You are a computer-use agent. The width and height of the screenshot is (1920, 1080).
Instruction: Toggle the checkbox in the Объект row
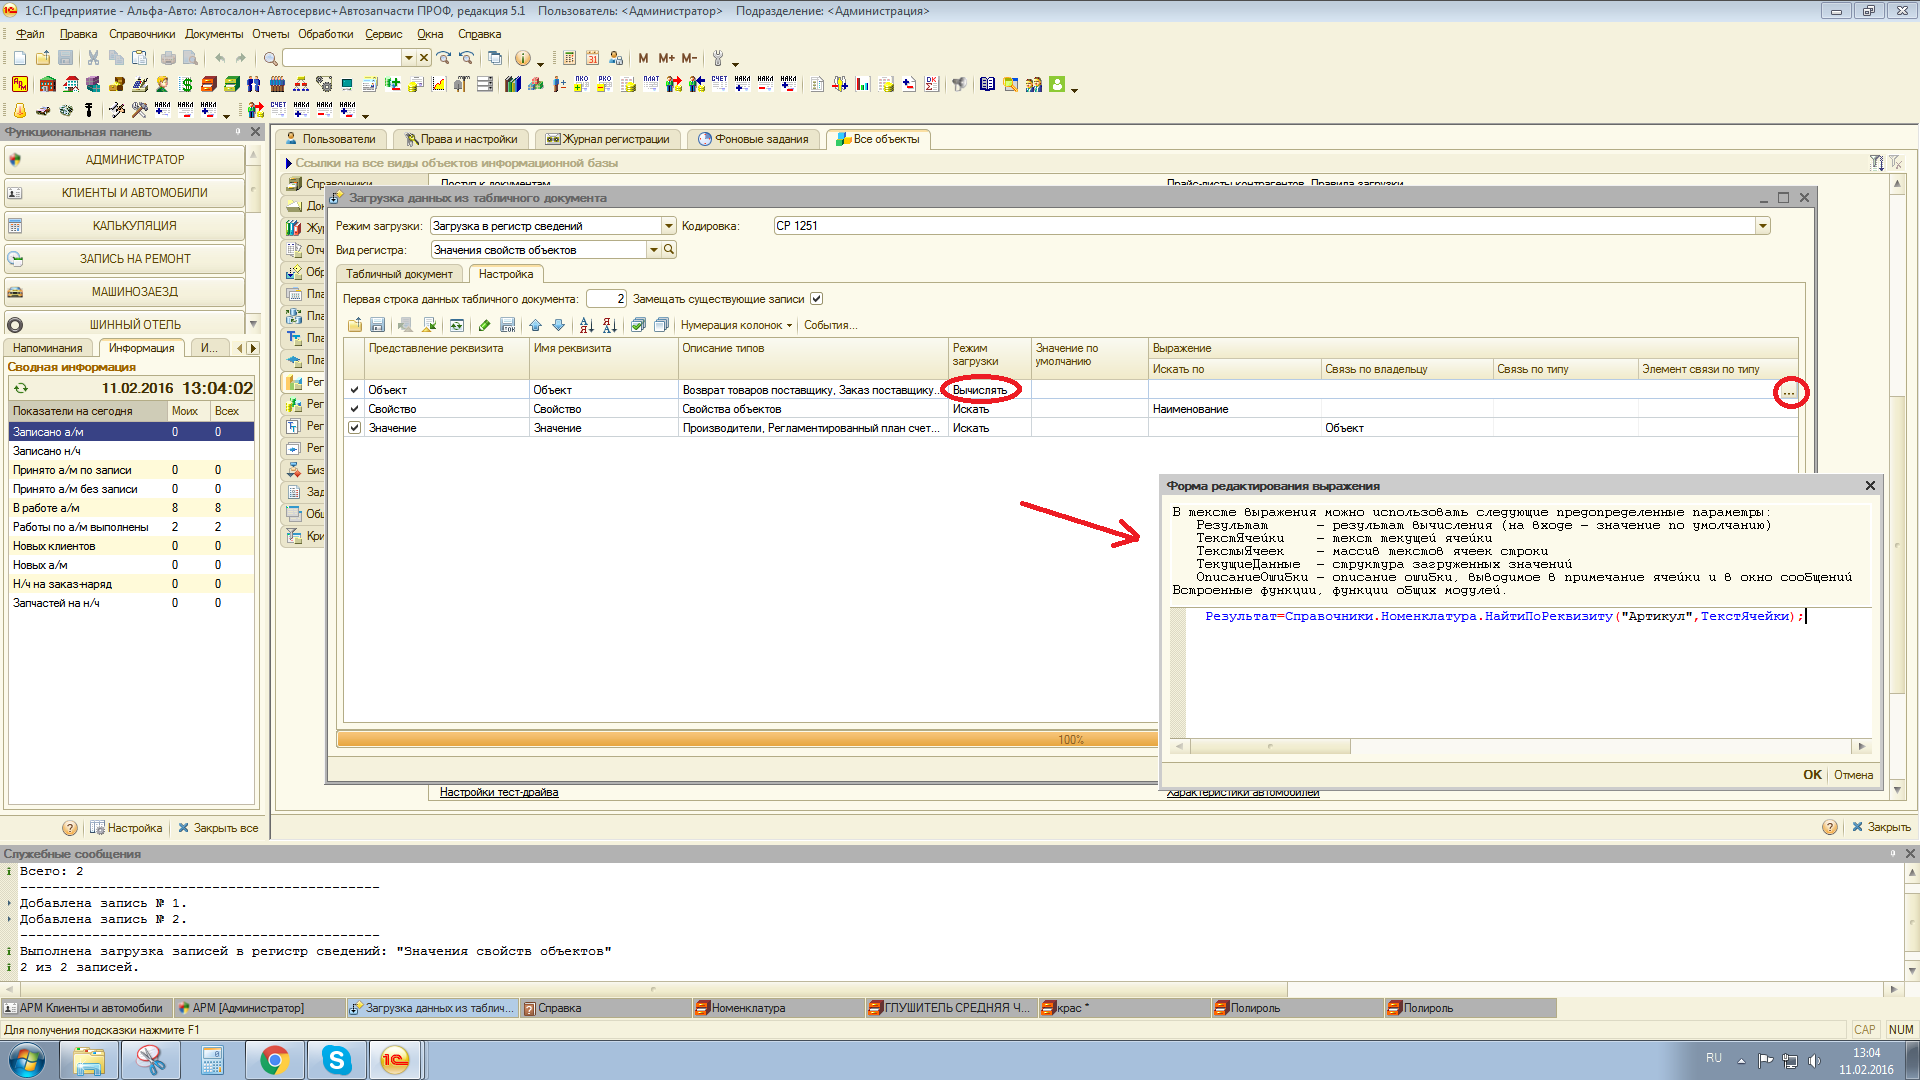(x=354, y=390)
